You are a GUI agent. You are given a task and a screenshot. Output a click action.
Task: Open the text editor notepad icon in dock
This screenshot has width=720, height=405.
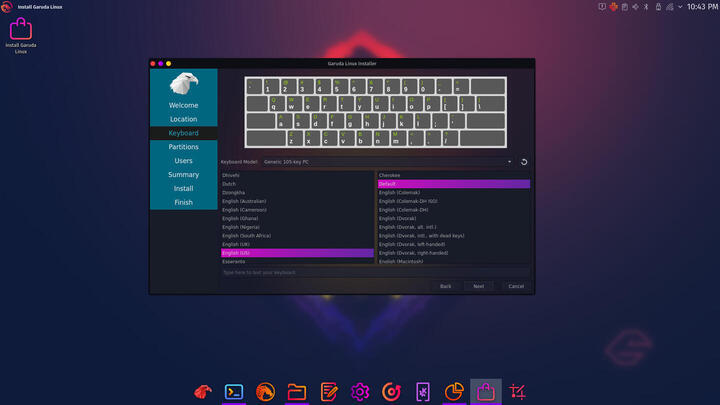(x=328, y=392)
